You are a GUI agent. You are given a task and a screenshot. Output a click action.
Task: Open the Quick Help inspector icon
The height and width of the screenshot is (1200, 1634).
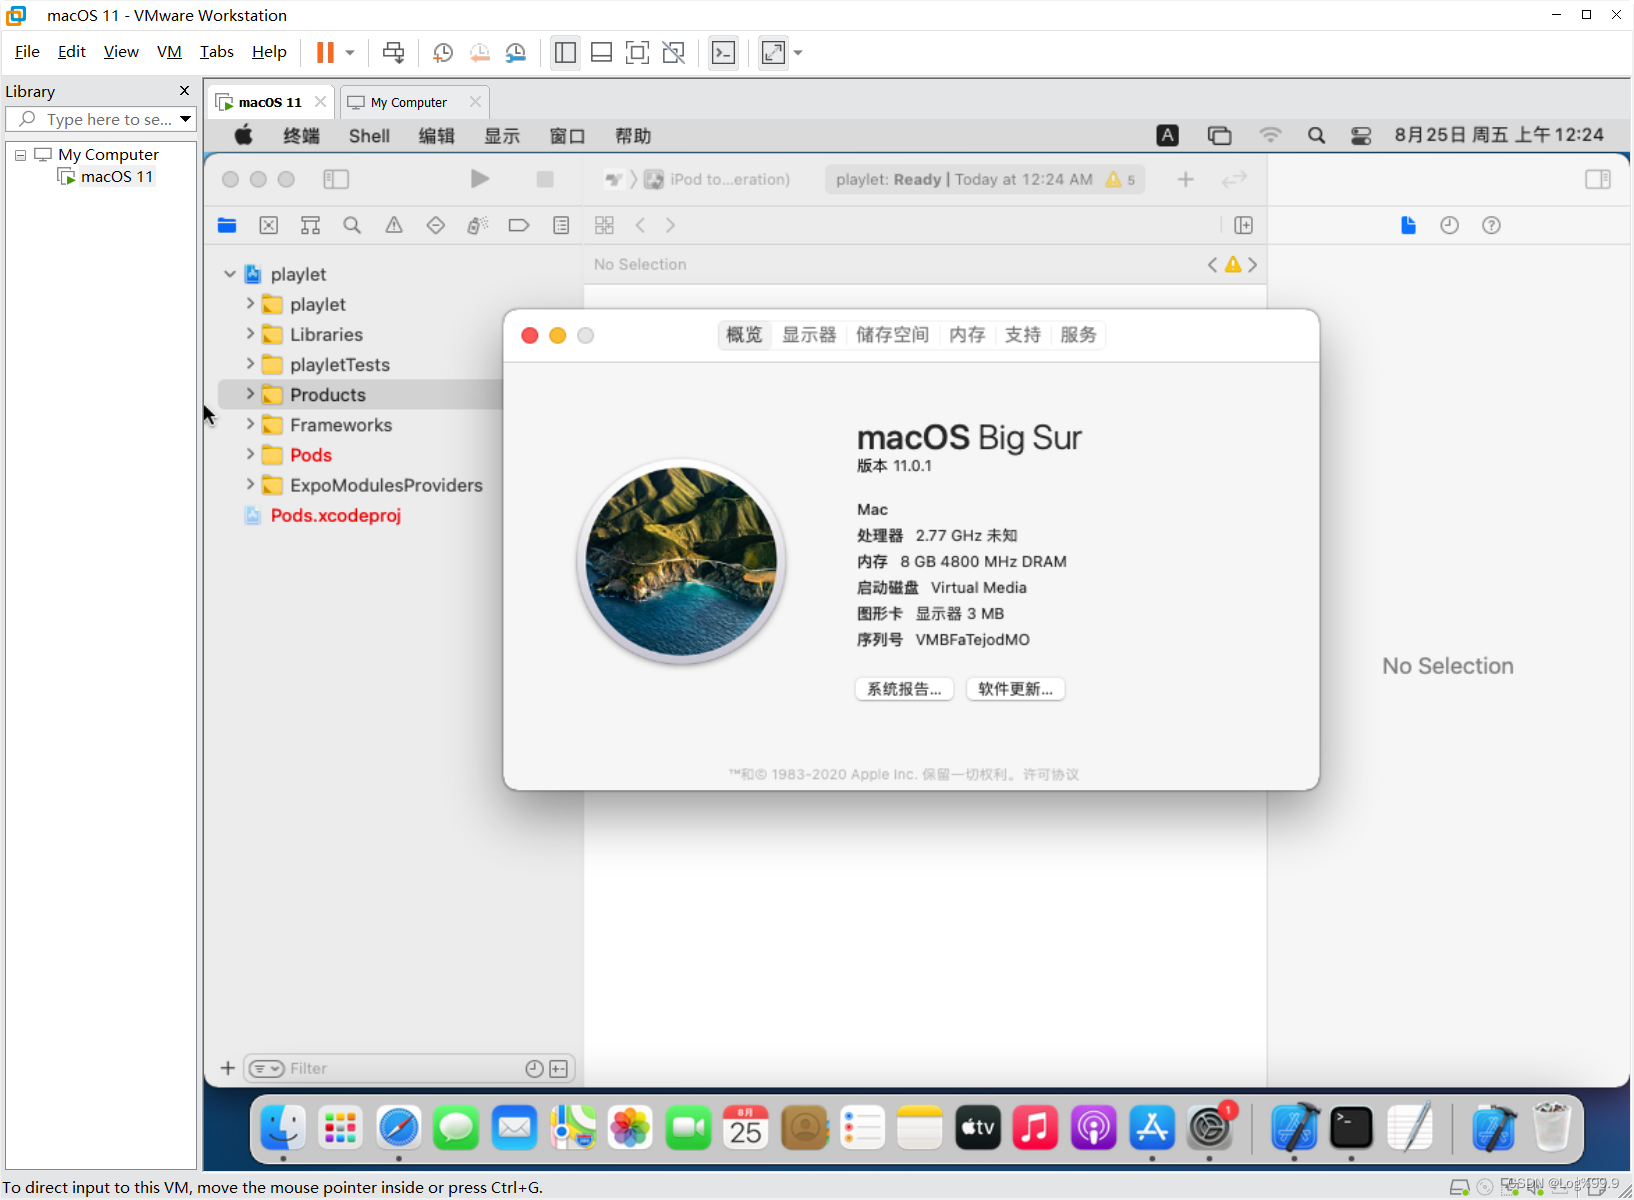[1492, 225]
